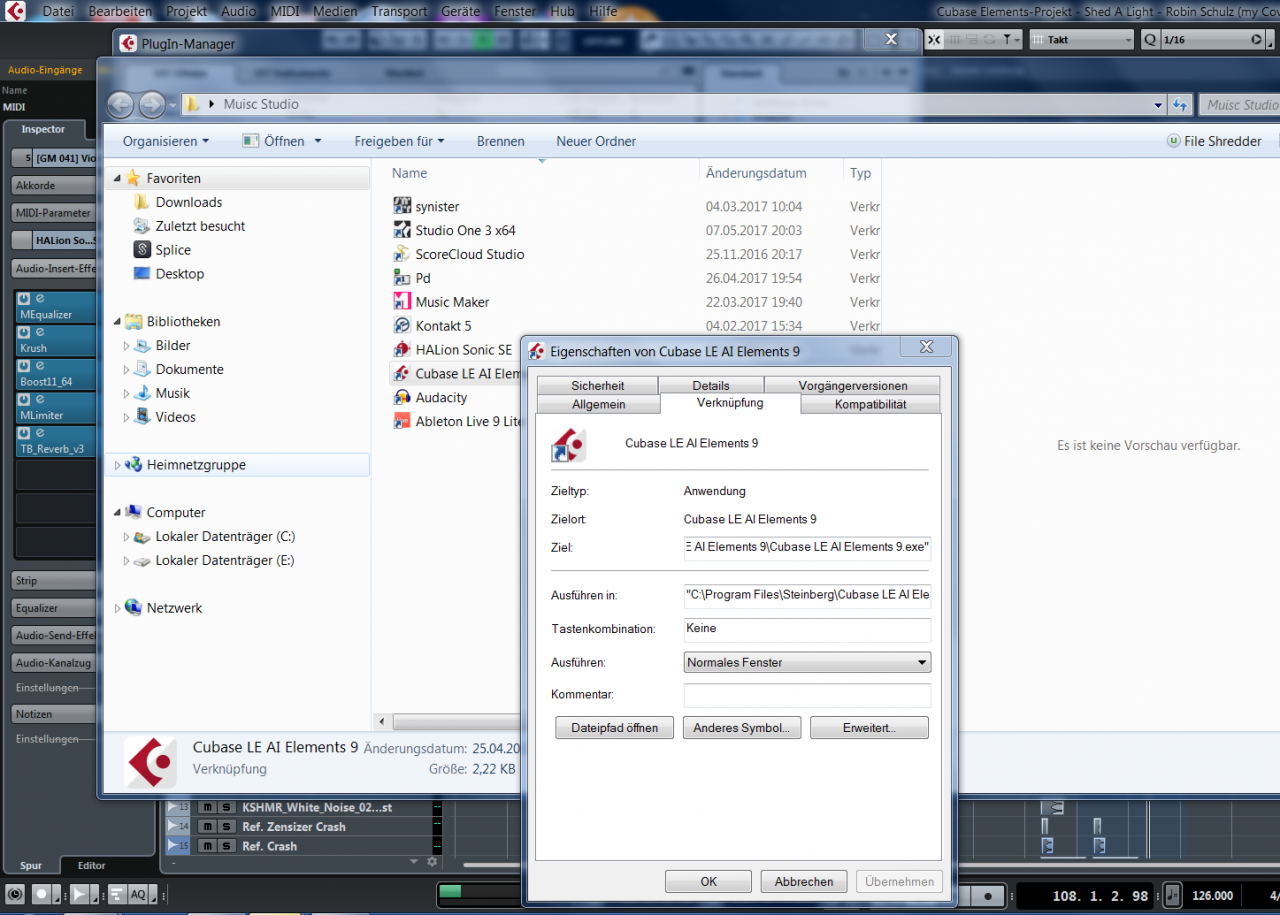Image resolution: width=1280 pixels, height=915 pixels.
Task: Select Kontakt 5 shortcut
Action: tap(433, 326)
